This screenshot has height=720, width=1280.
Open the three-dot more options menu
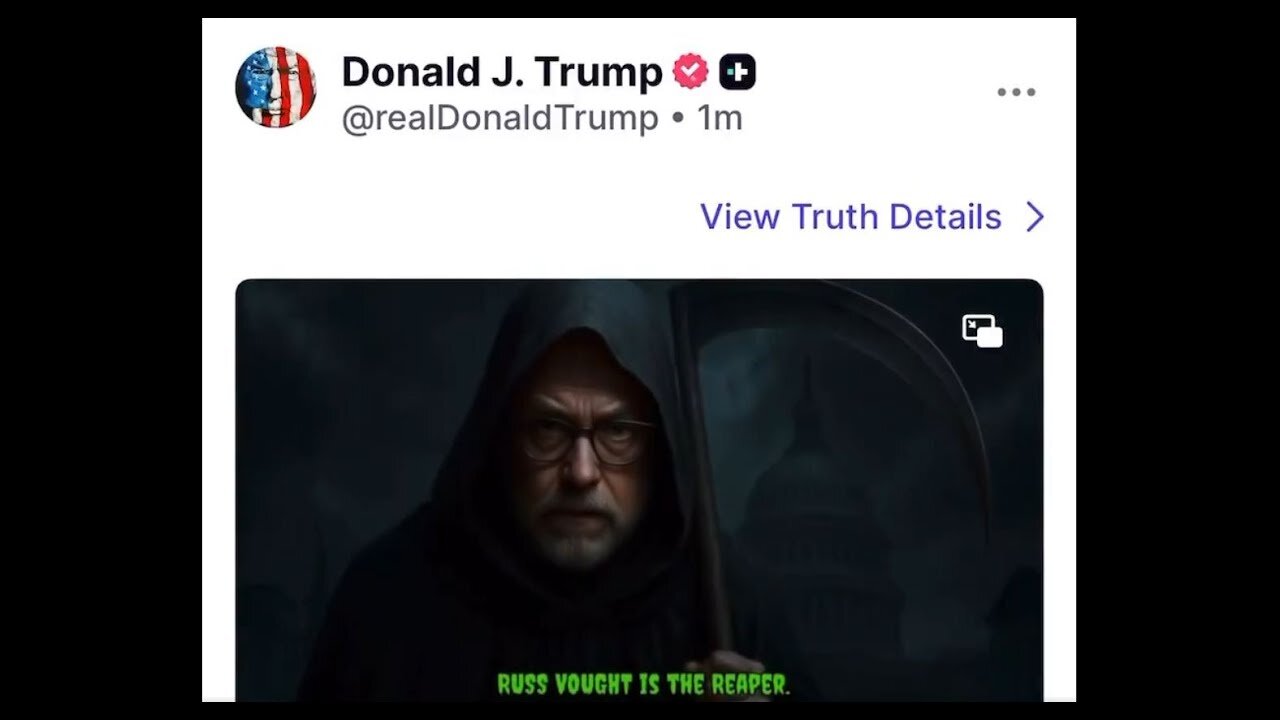pyautogui.click(x=1016, y=92)
